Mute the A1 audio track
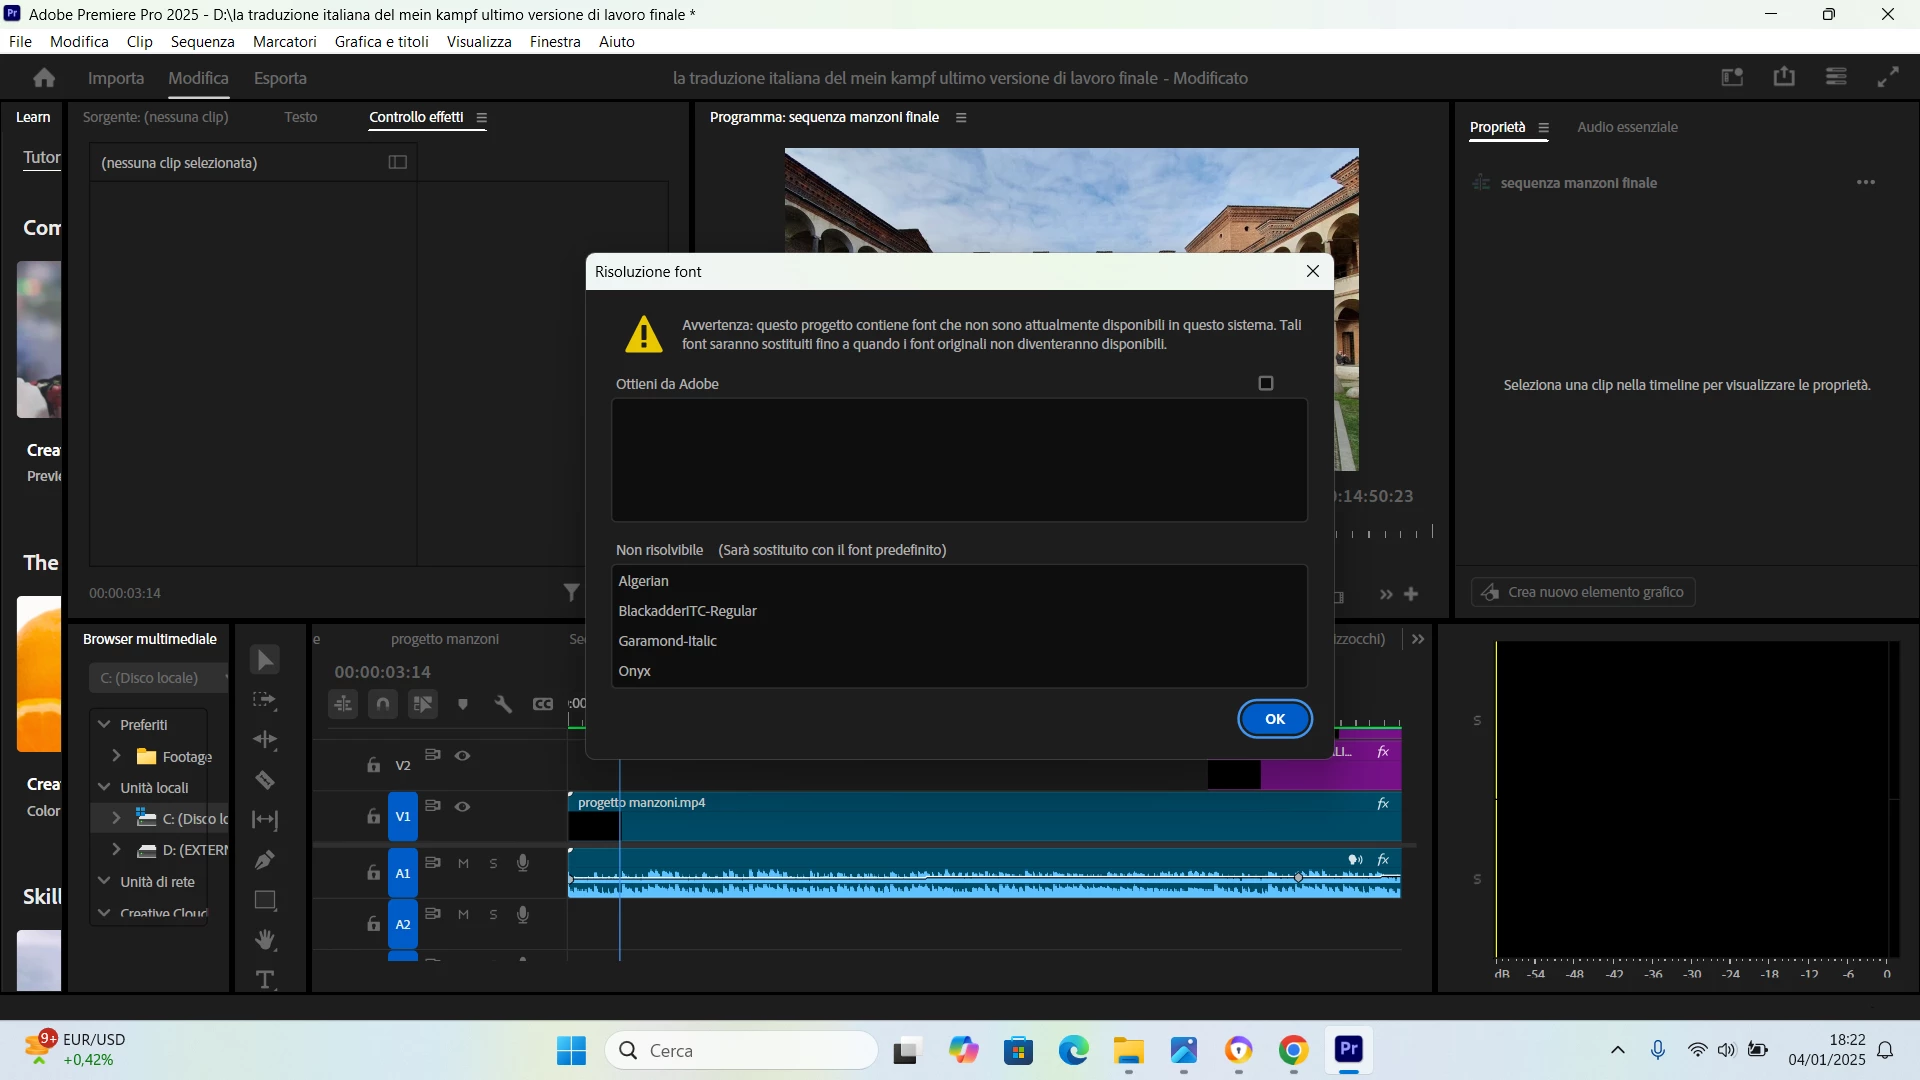Image resolution: width=1920 pixels, height=1080 pixels. 463,863
